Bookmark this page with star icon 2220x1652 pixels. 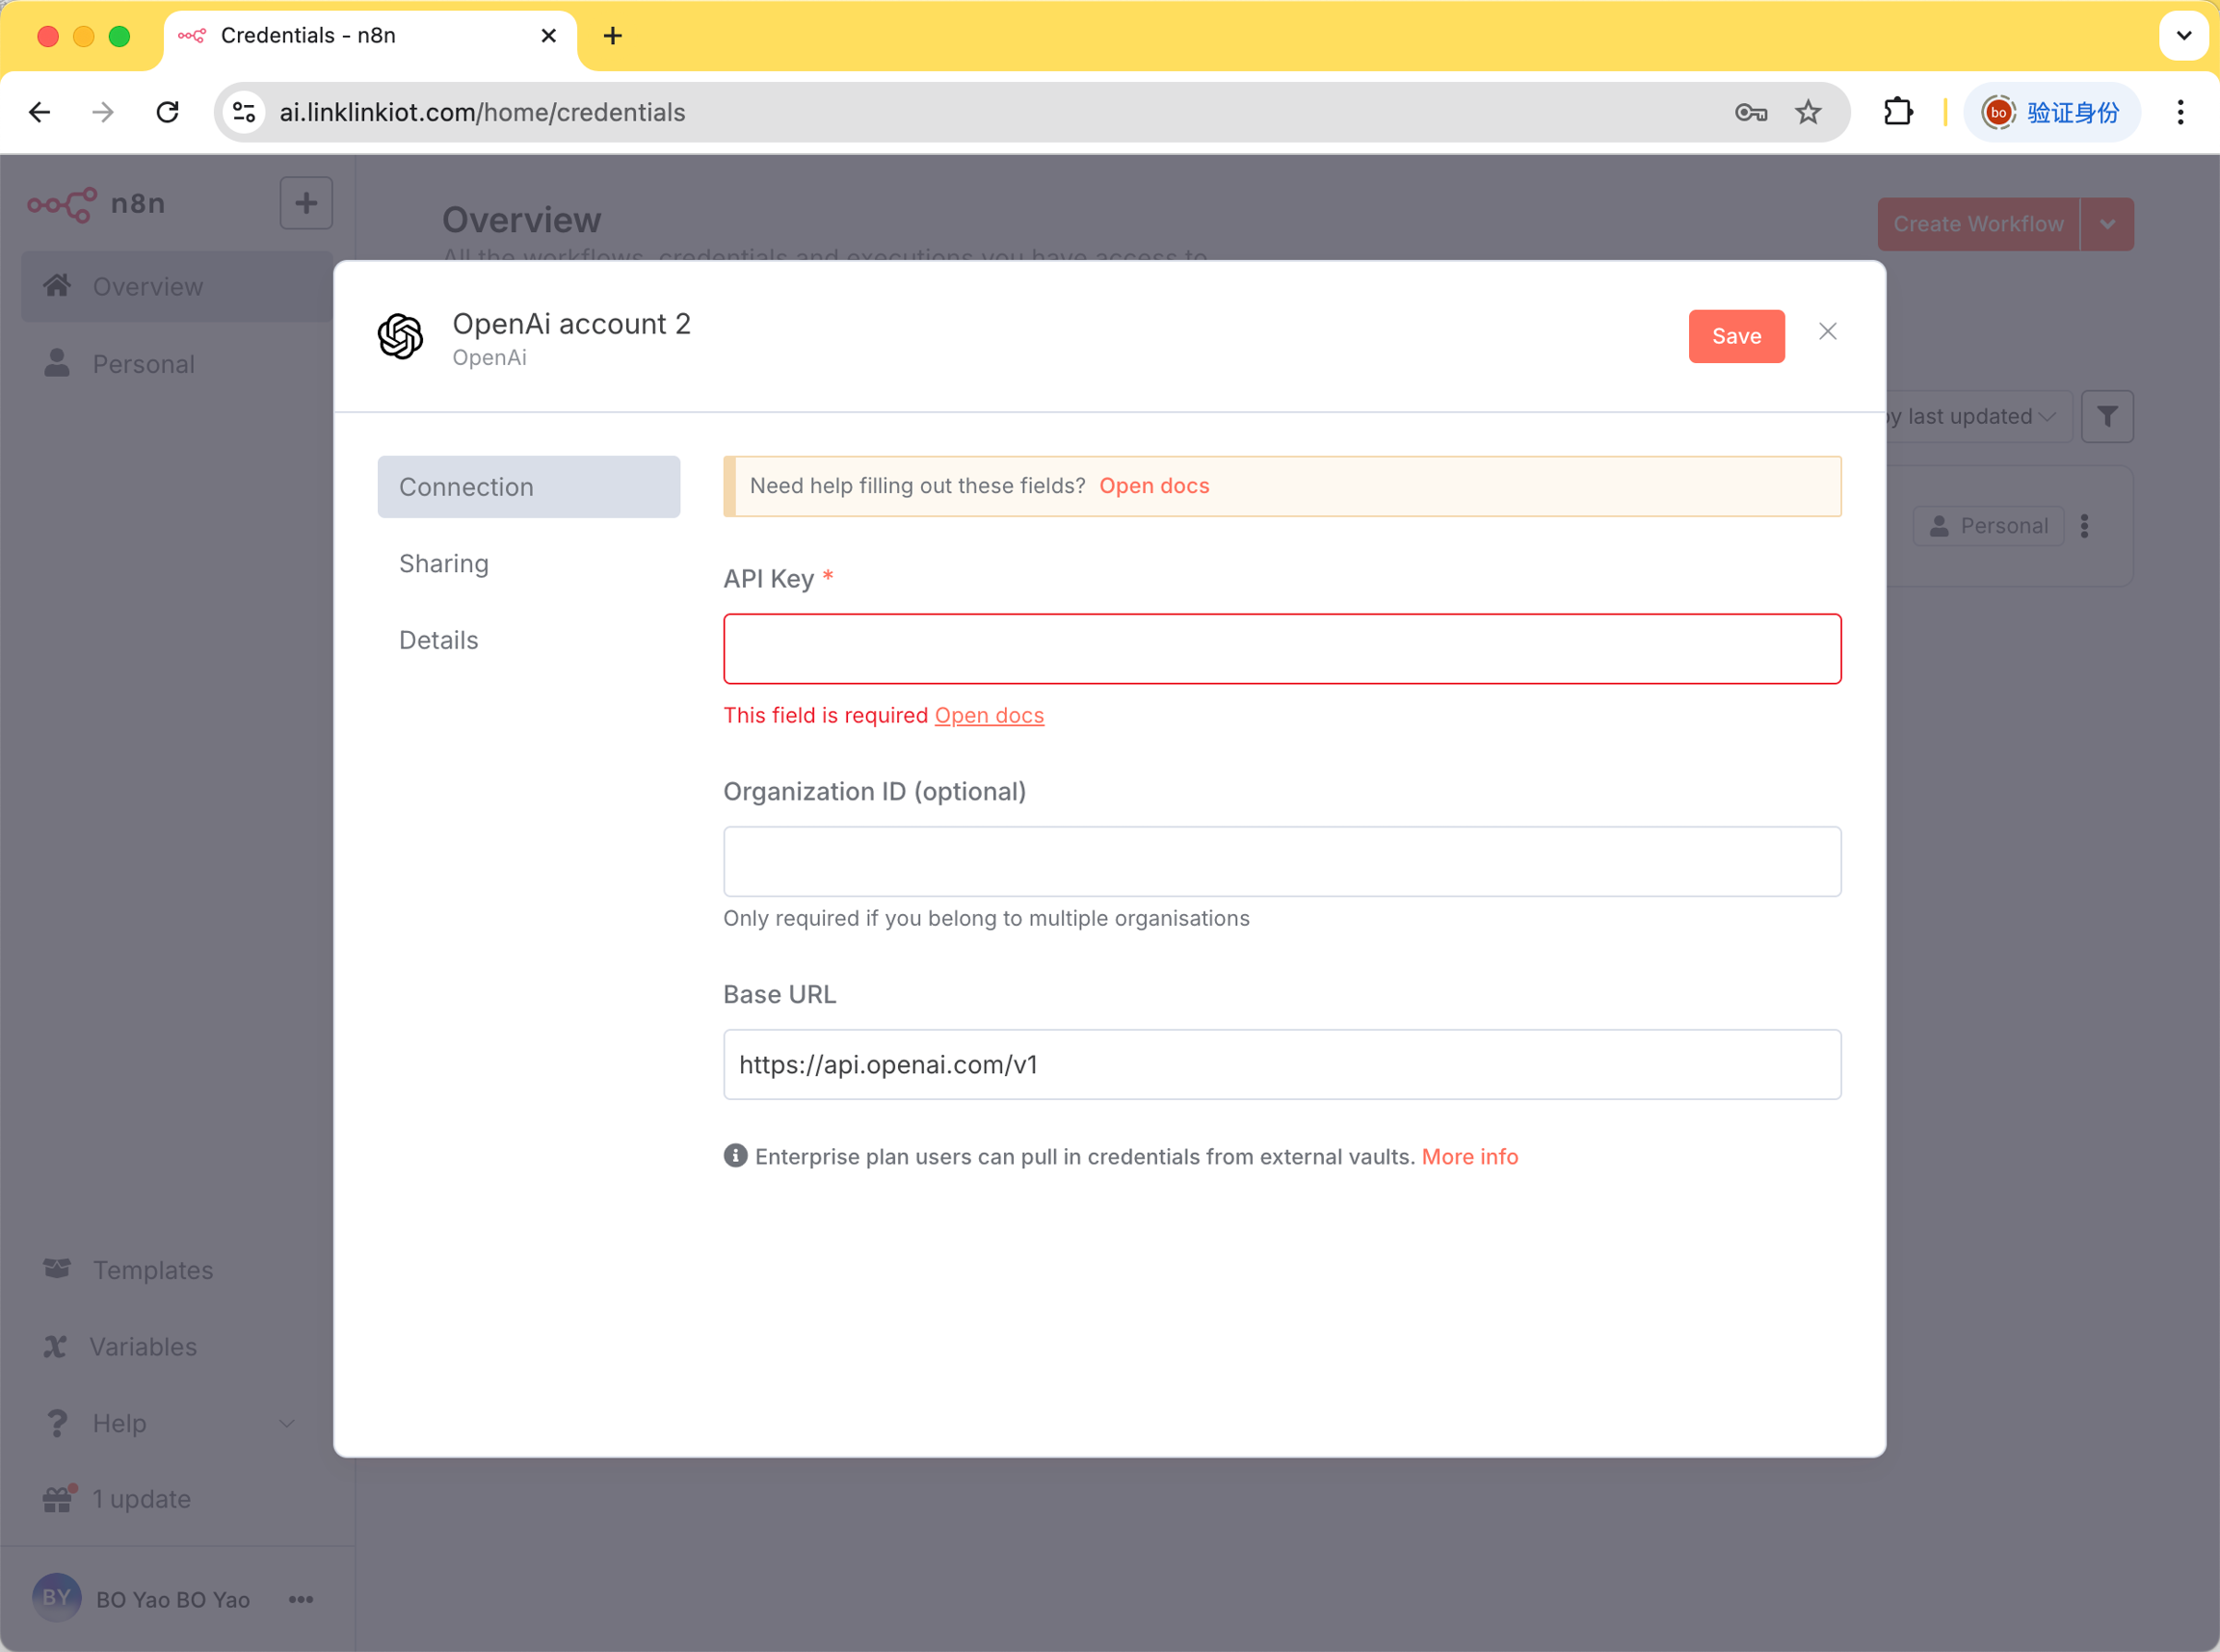(x=1808, y=112)
